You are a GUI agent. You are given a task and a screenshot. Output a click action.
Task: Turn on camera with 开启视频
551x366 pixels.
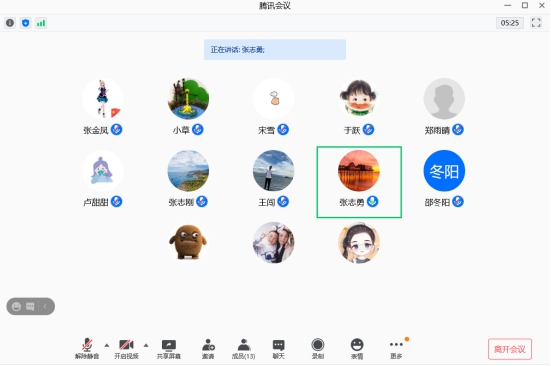pyautogui.click(x=127, y=349)
